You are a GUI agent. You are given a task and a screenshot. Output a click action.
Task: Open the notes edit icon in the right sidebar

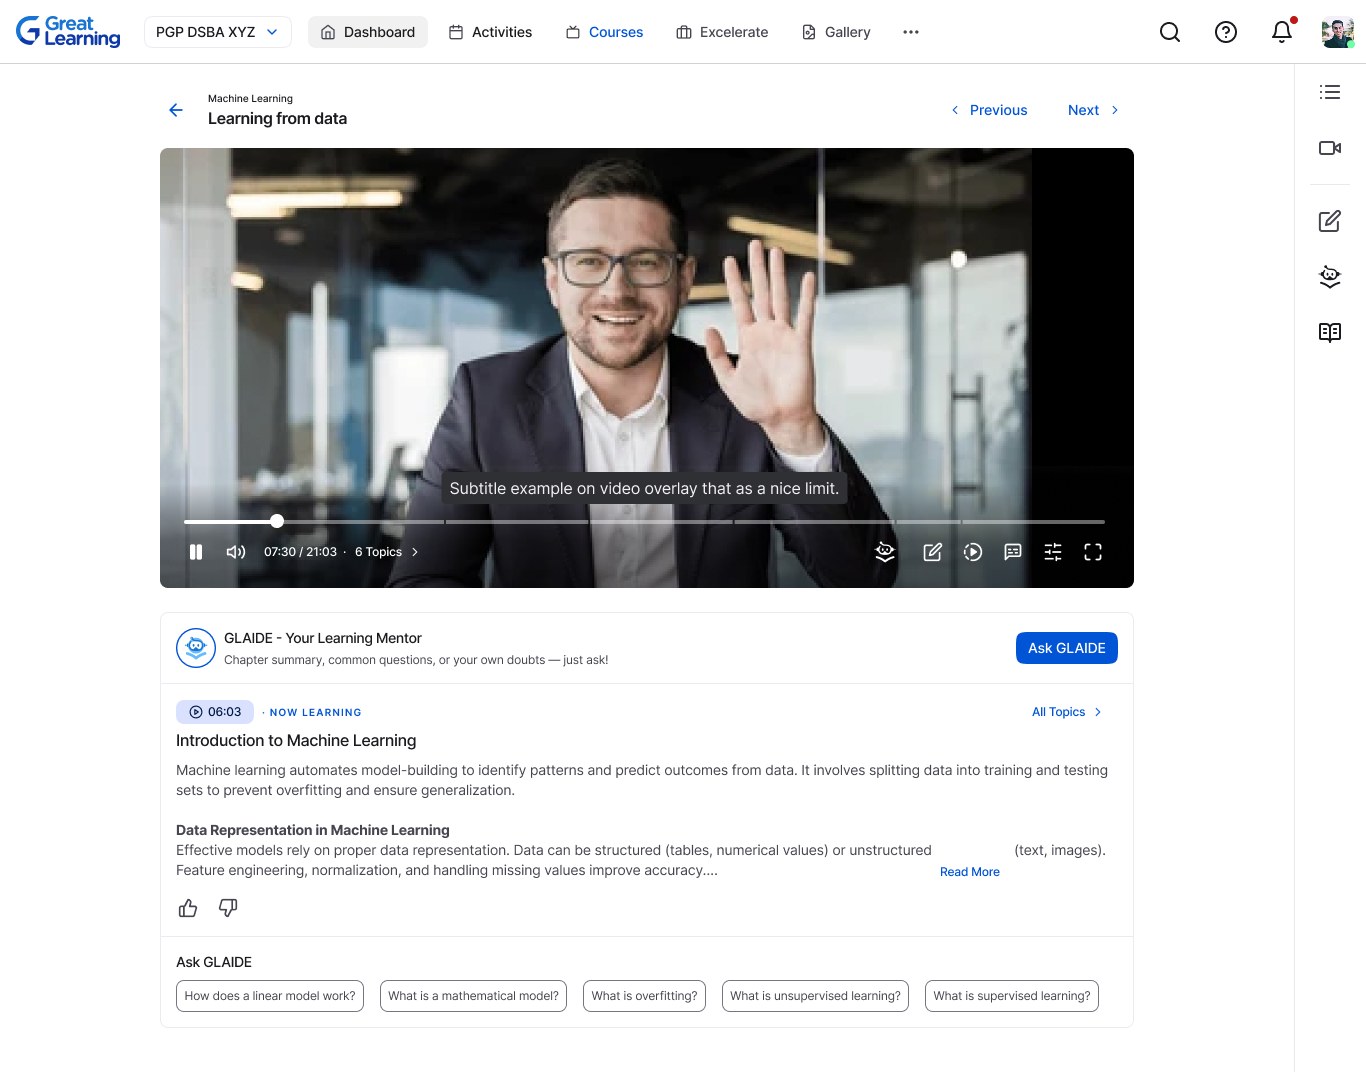[x=1329, y=221]
